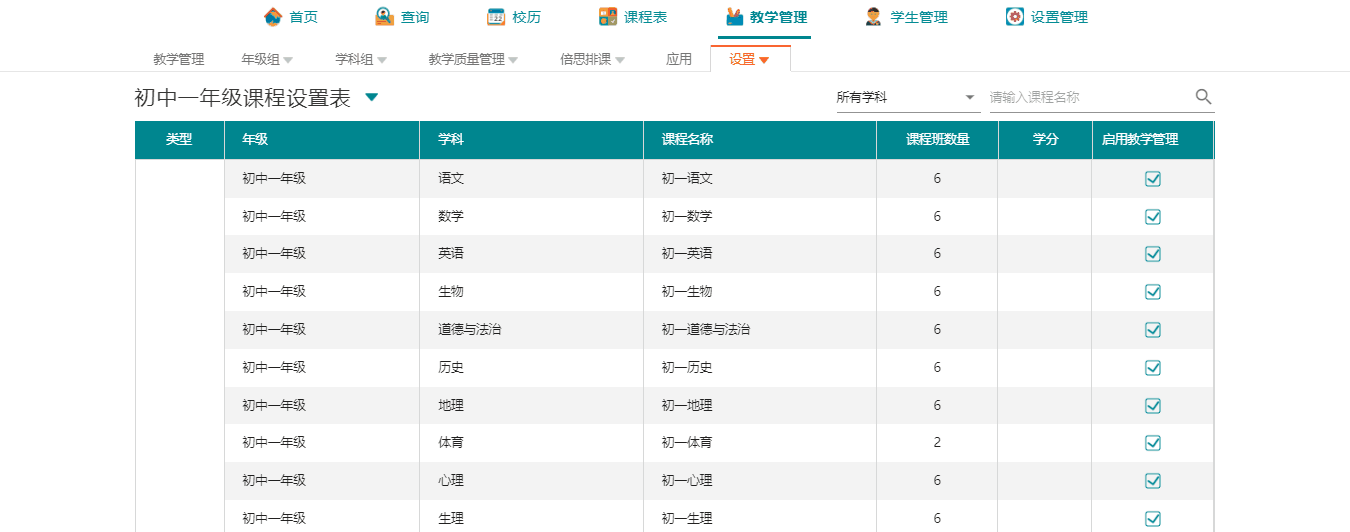Expand the 倍思排课 submenu
This screenshot has width=1350, height=532.
coord(592,59)
